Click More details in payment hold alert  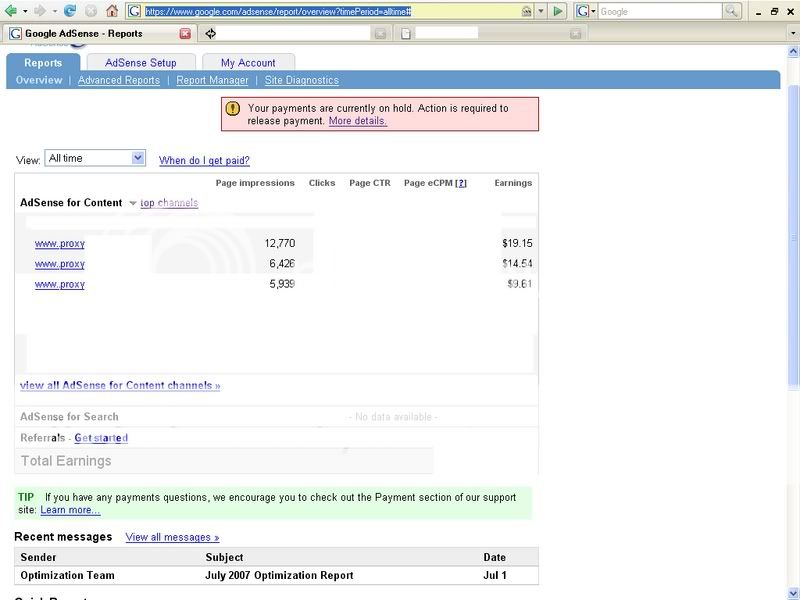(358, 121)
